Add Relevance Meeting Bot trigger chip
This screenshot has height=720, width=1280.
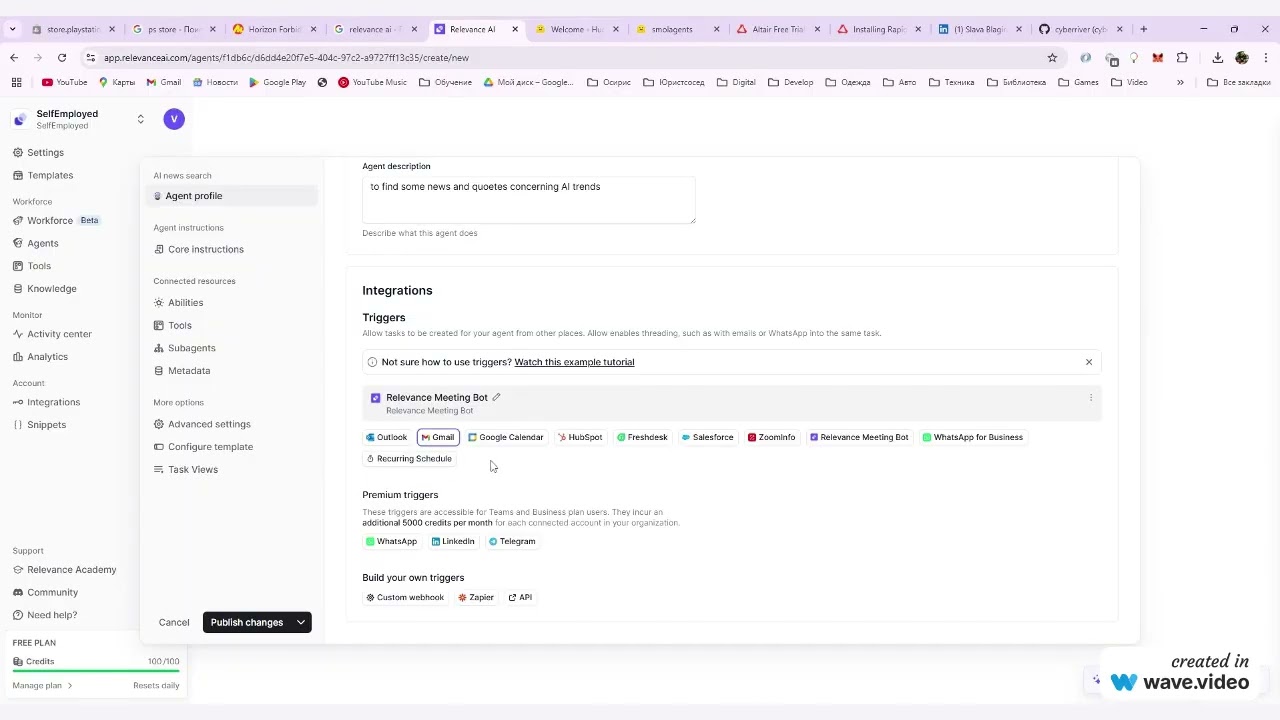[x=859, y=437]
